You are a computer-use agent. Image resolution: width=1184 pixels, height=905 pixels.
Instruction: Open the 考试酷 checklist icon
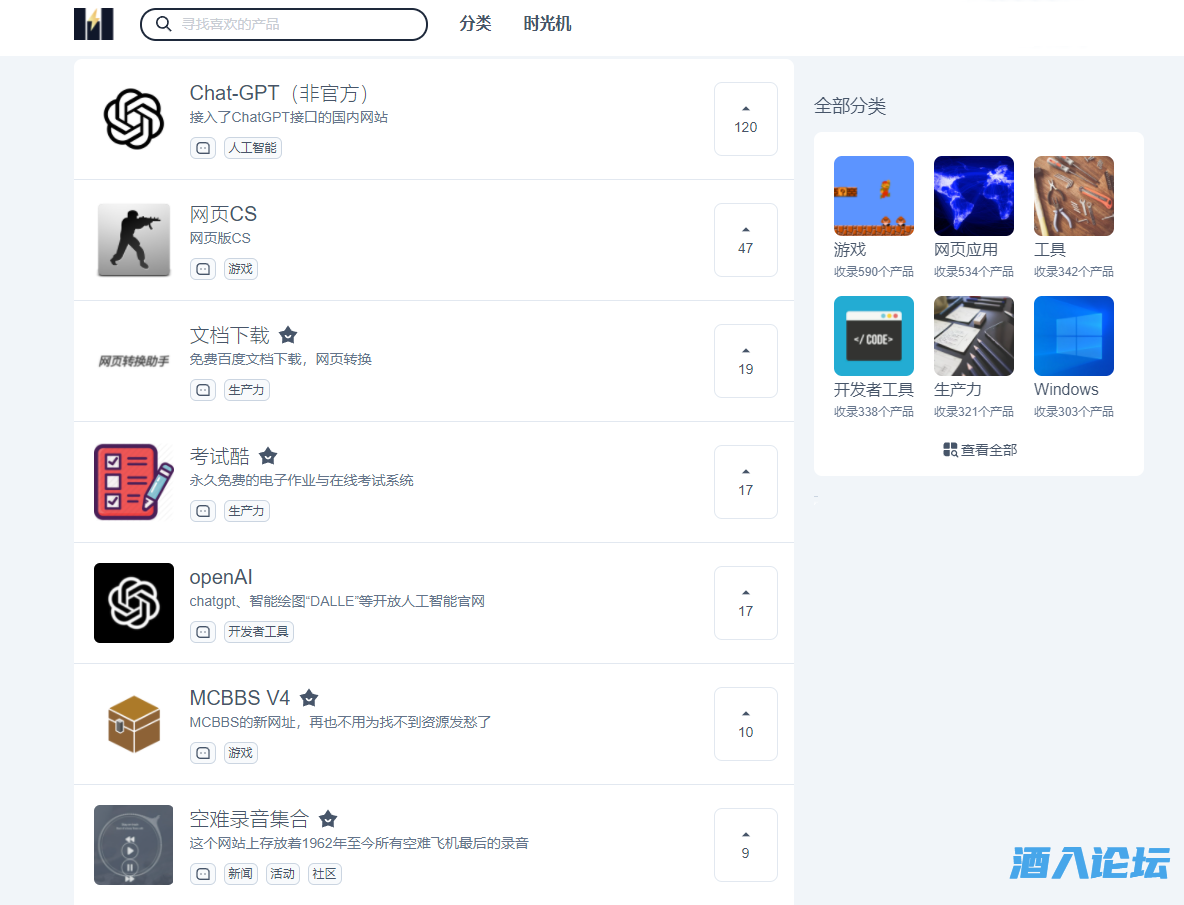(x=134, y=482)
